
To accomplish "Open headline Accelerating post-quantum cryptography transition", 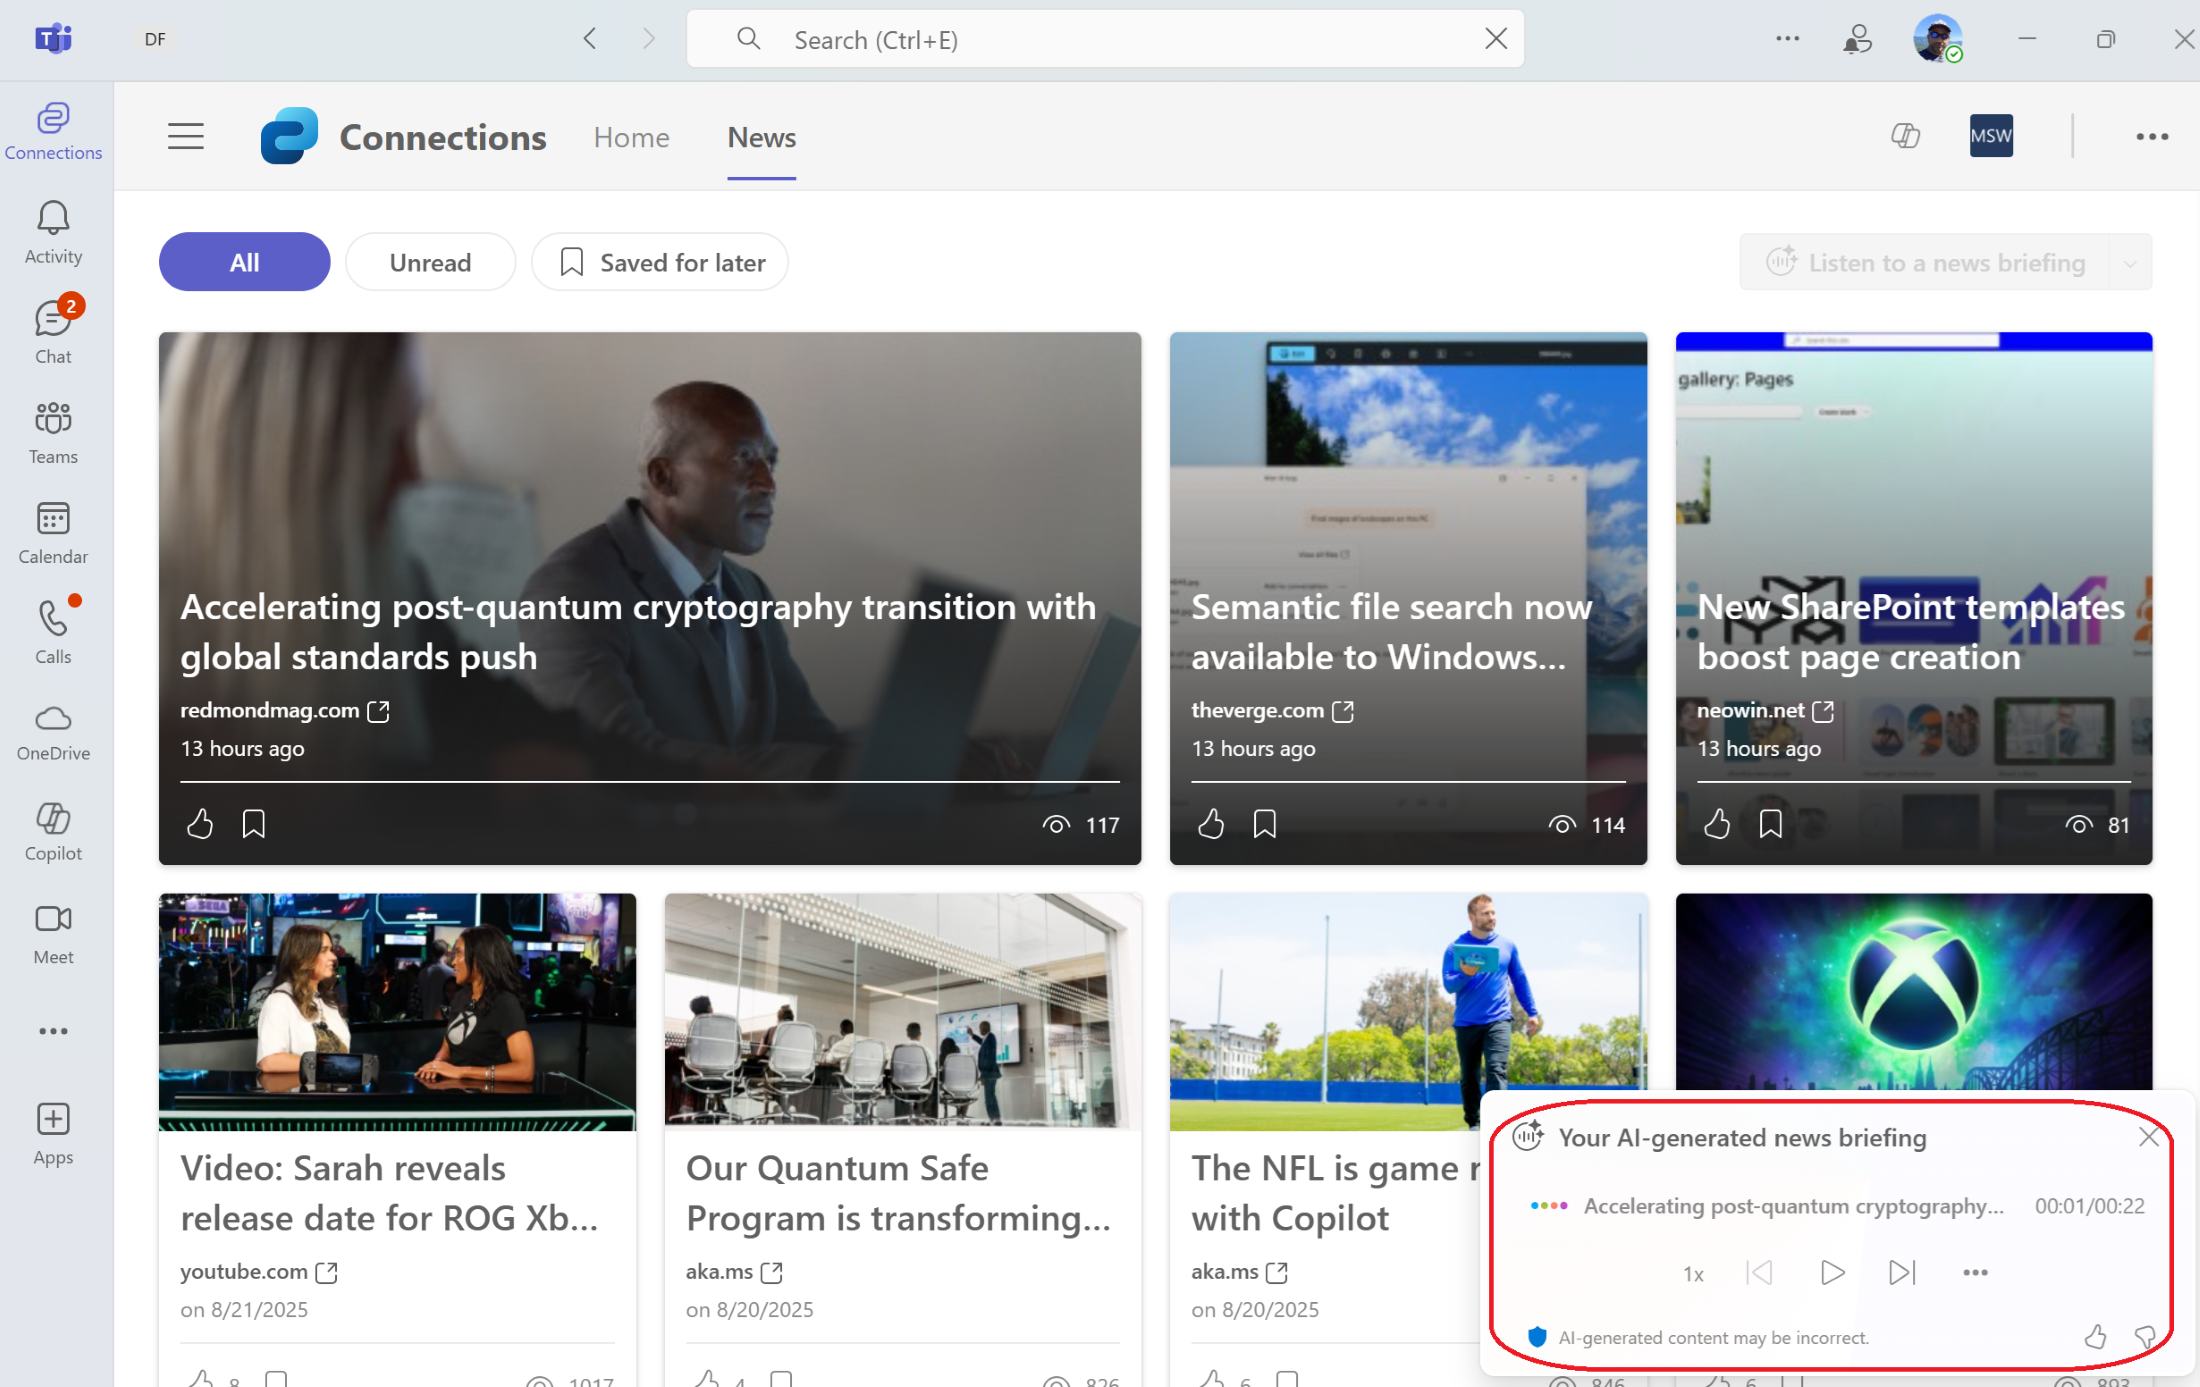I will (x=638, y=632).
